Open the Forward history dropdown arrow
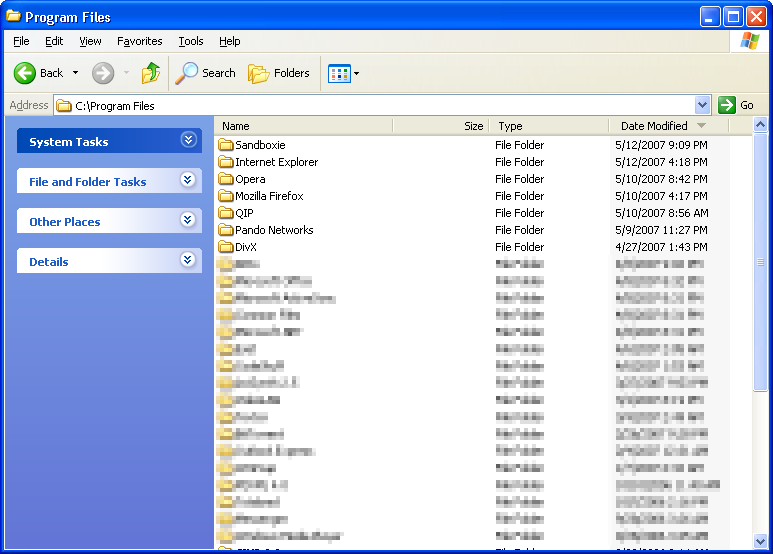773x554 pixels. [126, 73]
